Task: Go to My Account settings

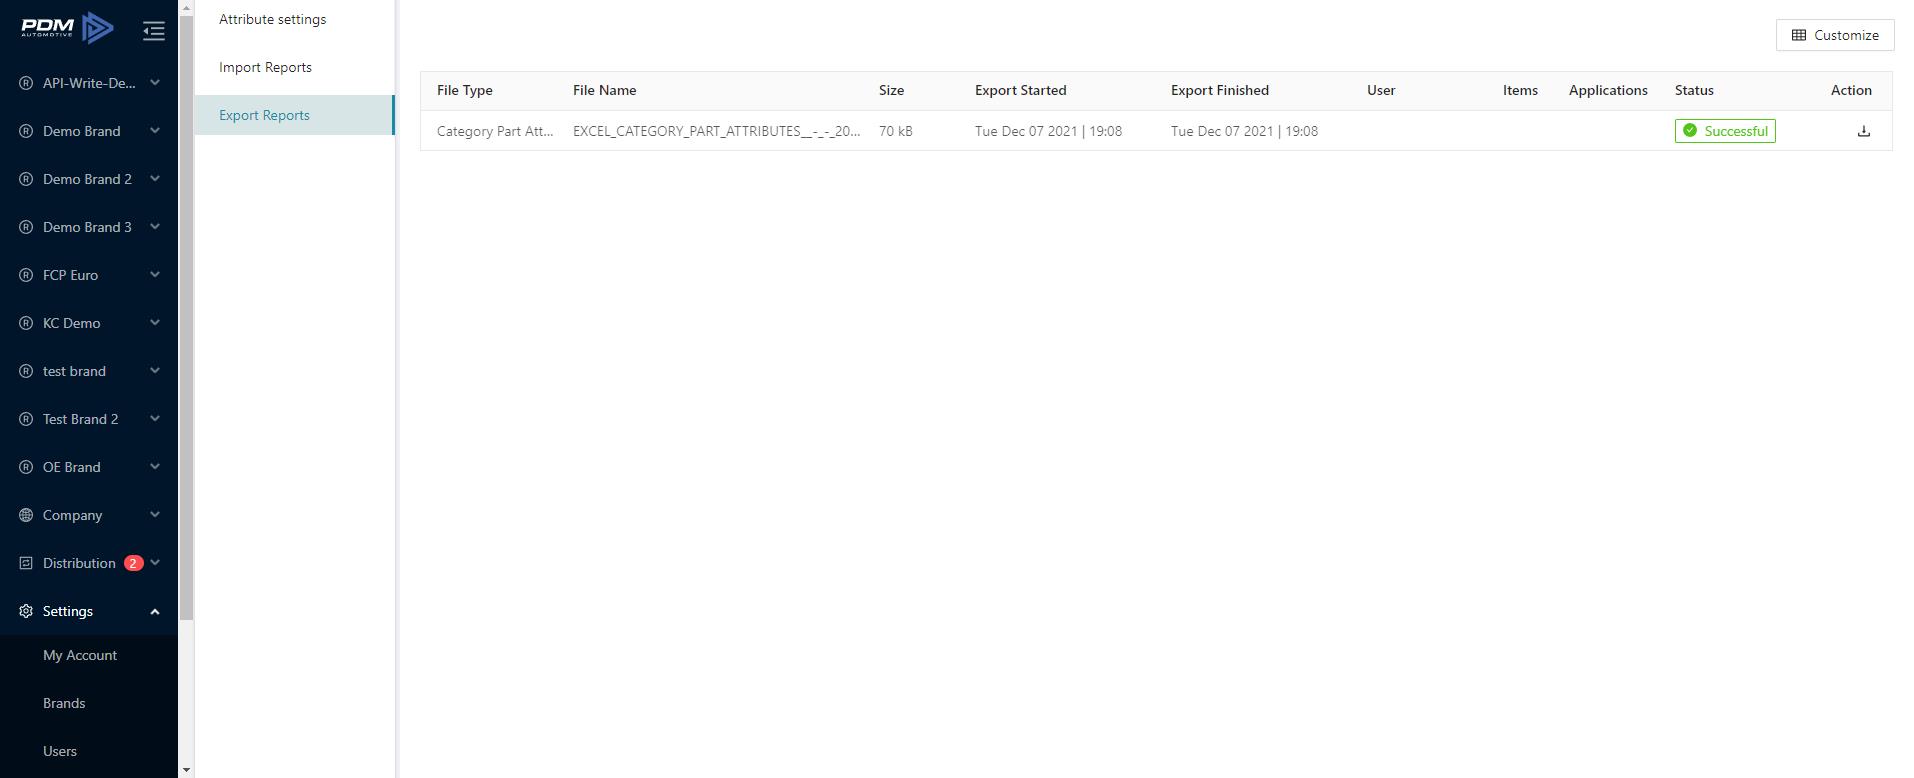Action: pos(80,655)
